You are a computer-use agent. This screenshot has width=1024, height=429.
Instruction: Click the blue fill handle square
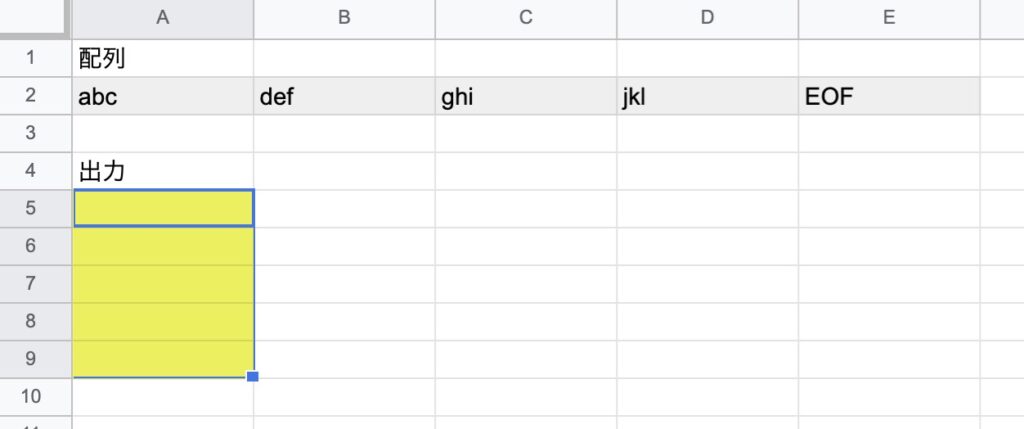tap(253, 376)
